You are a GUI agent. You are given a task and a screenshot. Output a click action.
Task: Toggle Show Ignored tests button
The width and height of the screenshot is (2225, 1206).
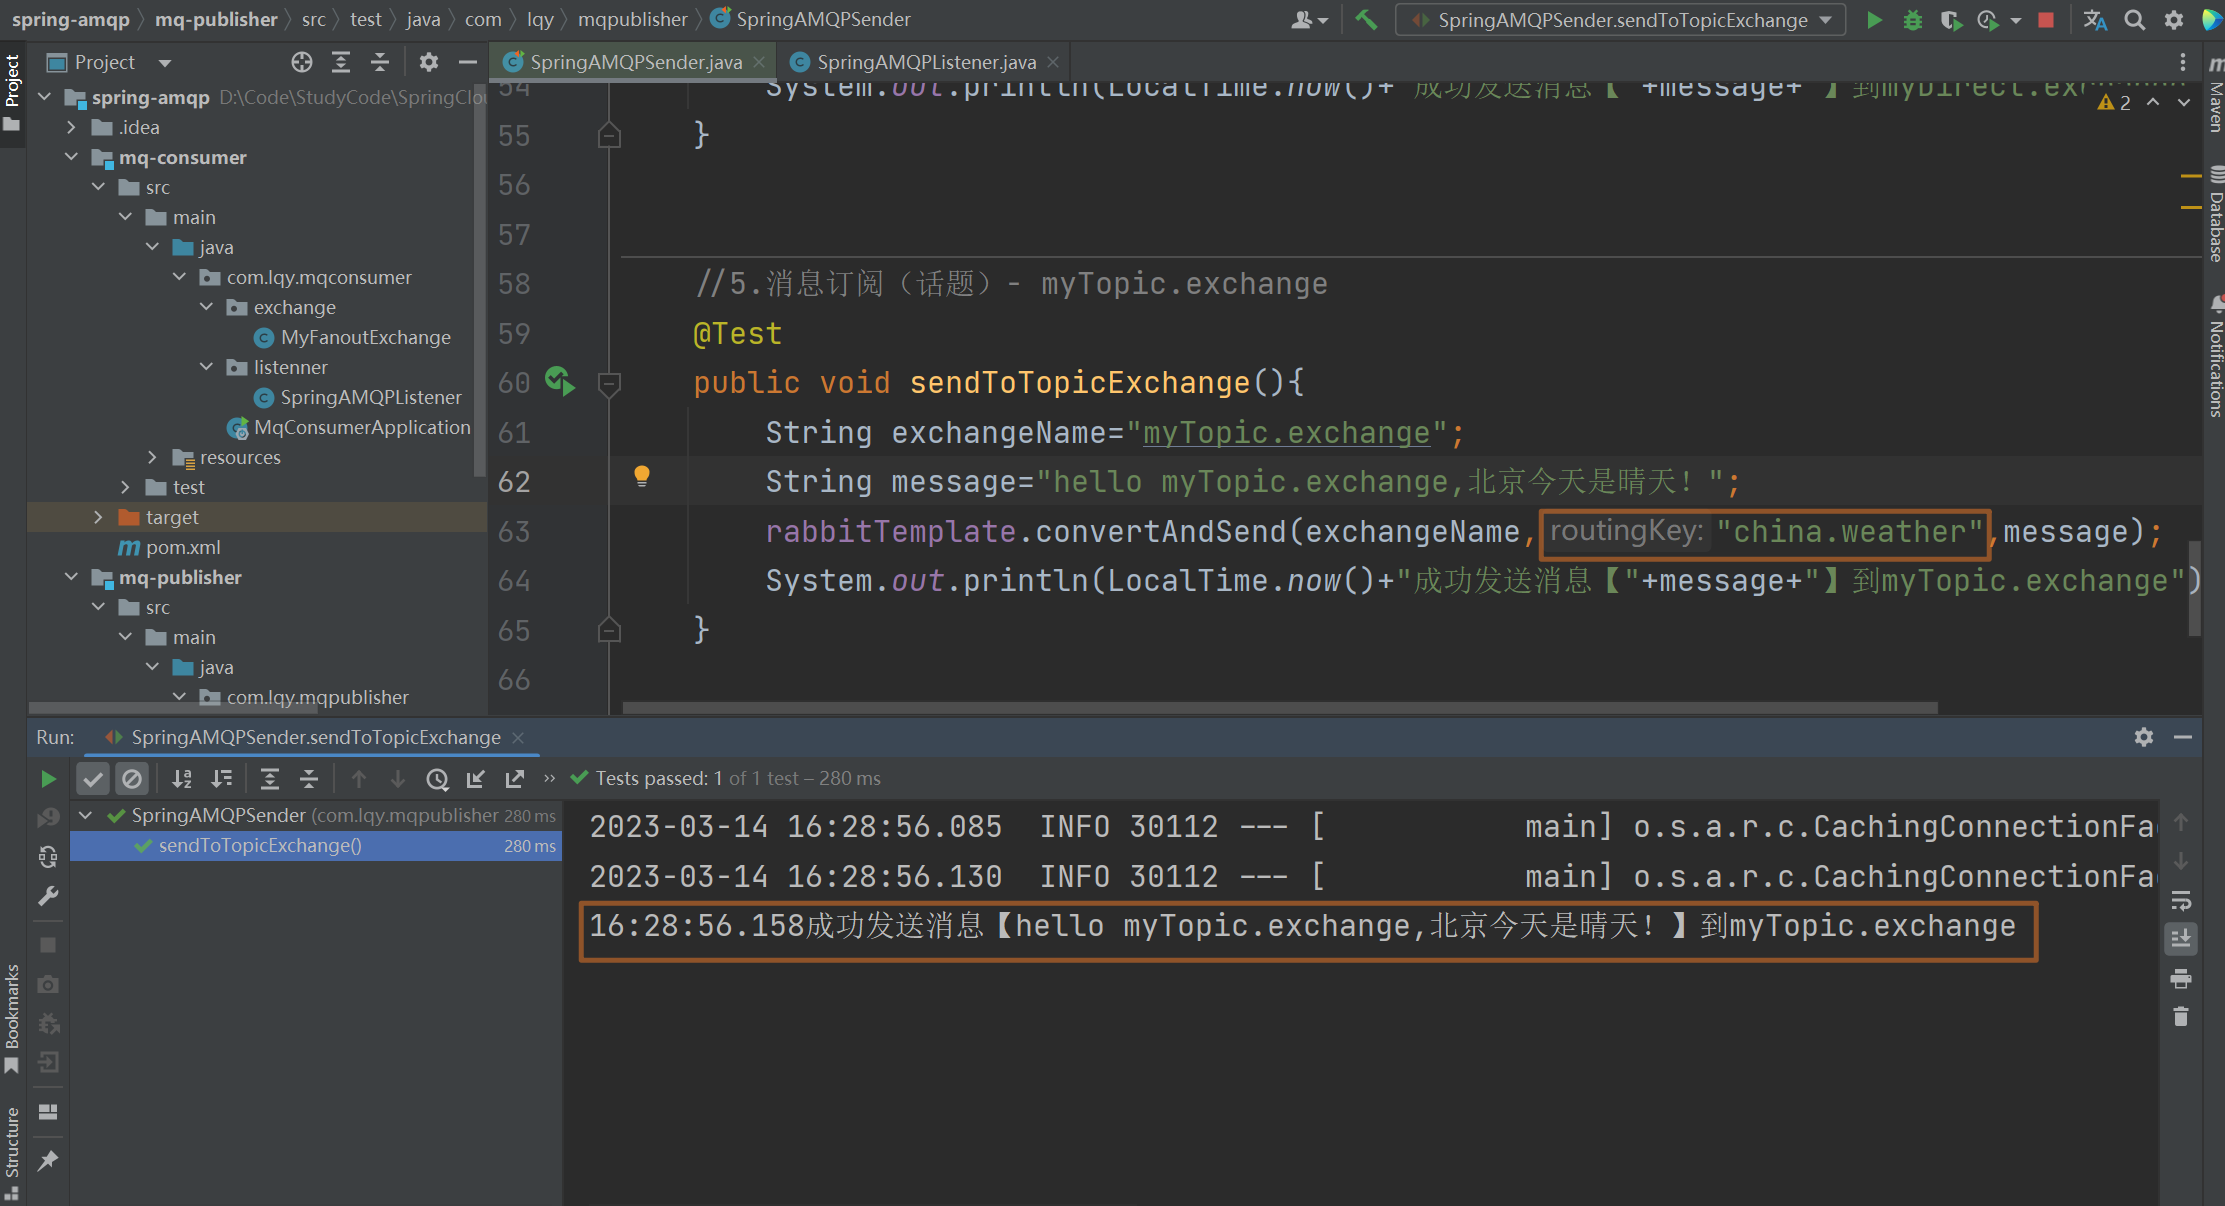tap(132, 779)
